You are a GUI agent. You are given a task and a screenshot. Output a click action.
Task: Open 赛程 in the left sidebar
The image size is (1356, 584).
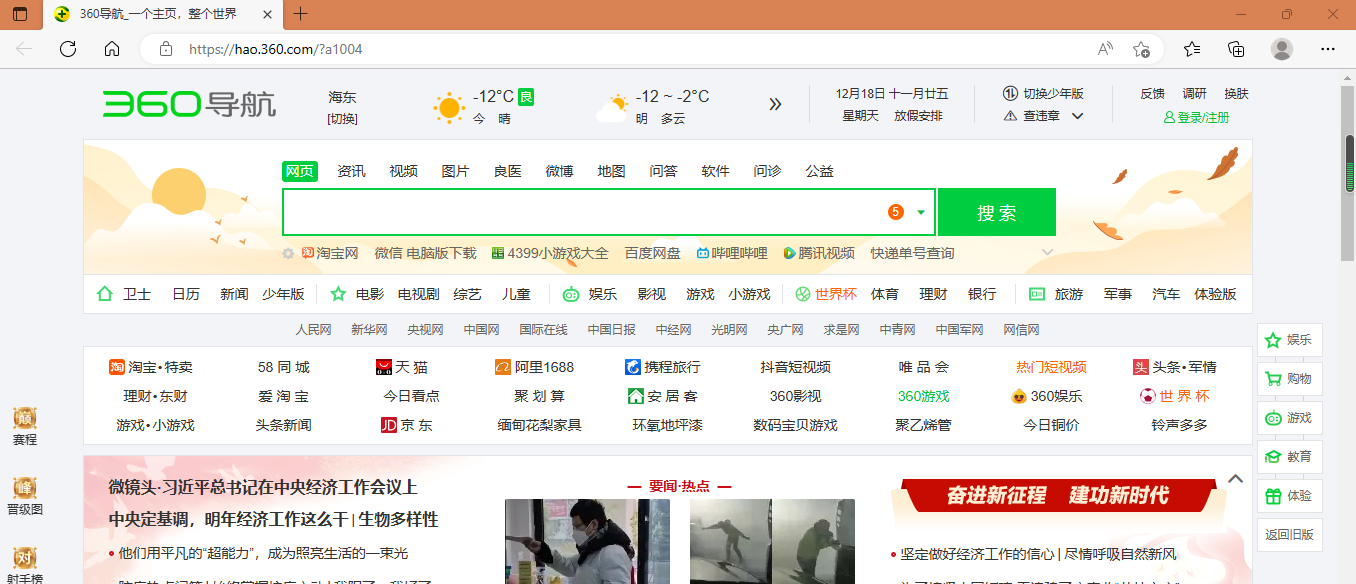25,426
